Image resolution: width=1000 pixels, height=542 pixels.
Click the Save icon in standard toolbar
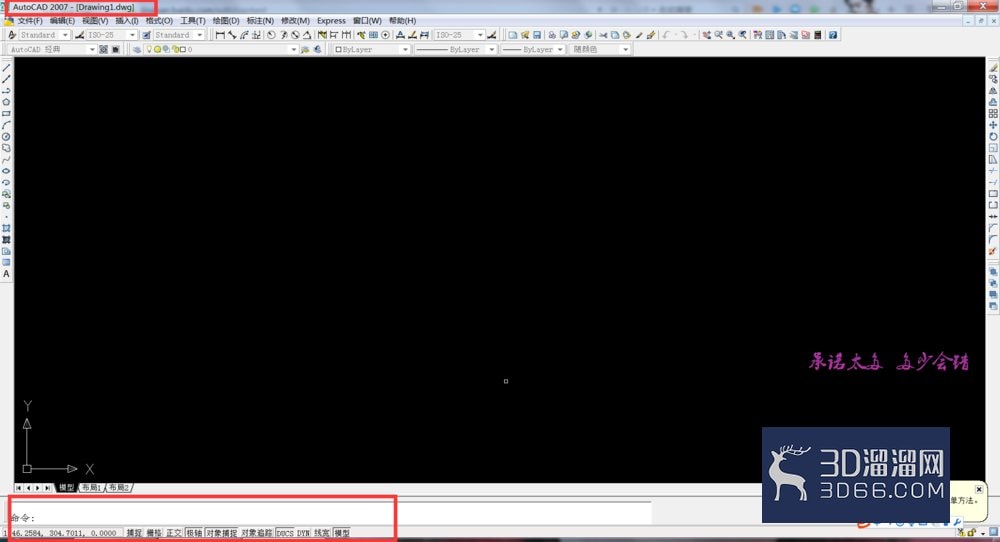(x=537, y=35)
